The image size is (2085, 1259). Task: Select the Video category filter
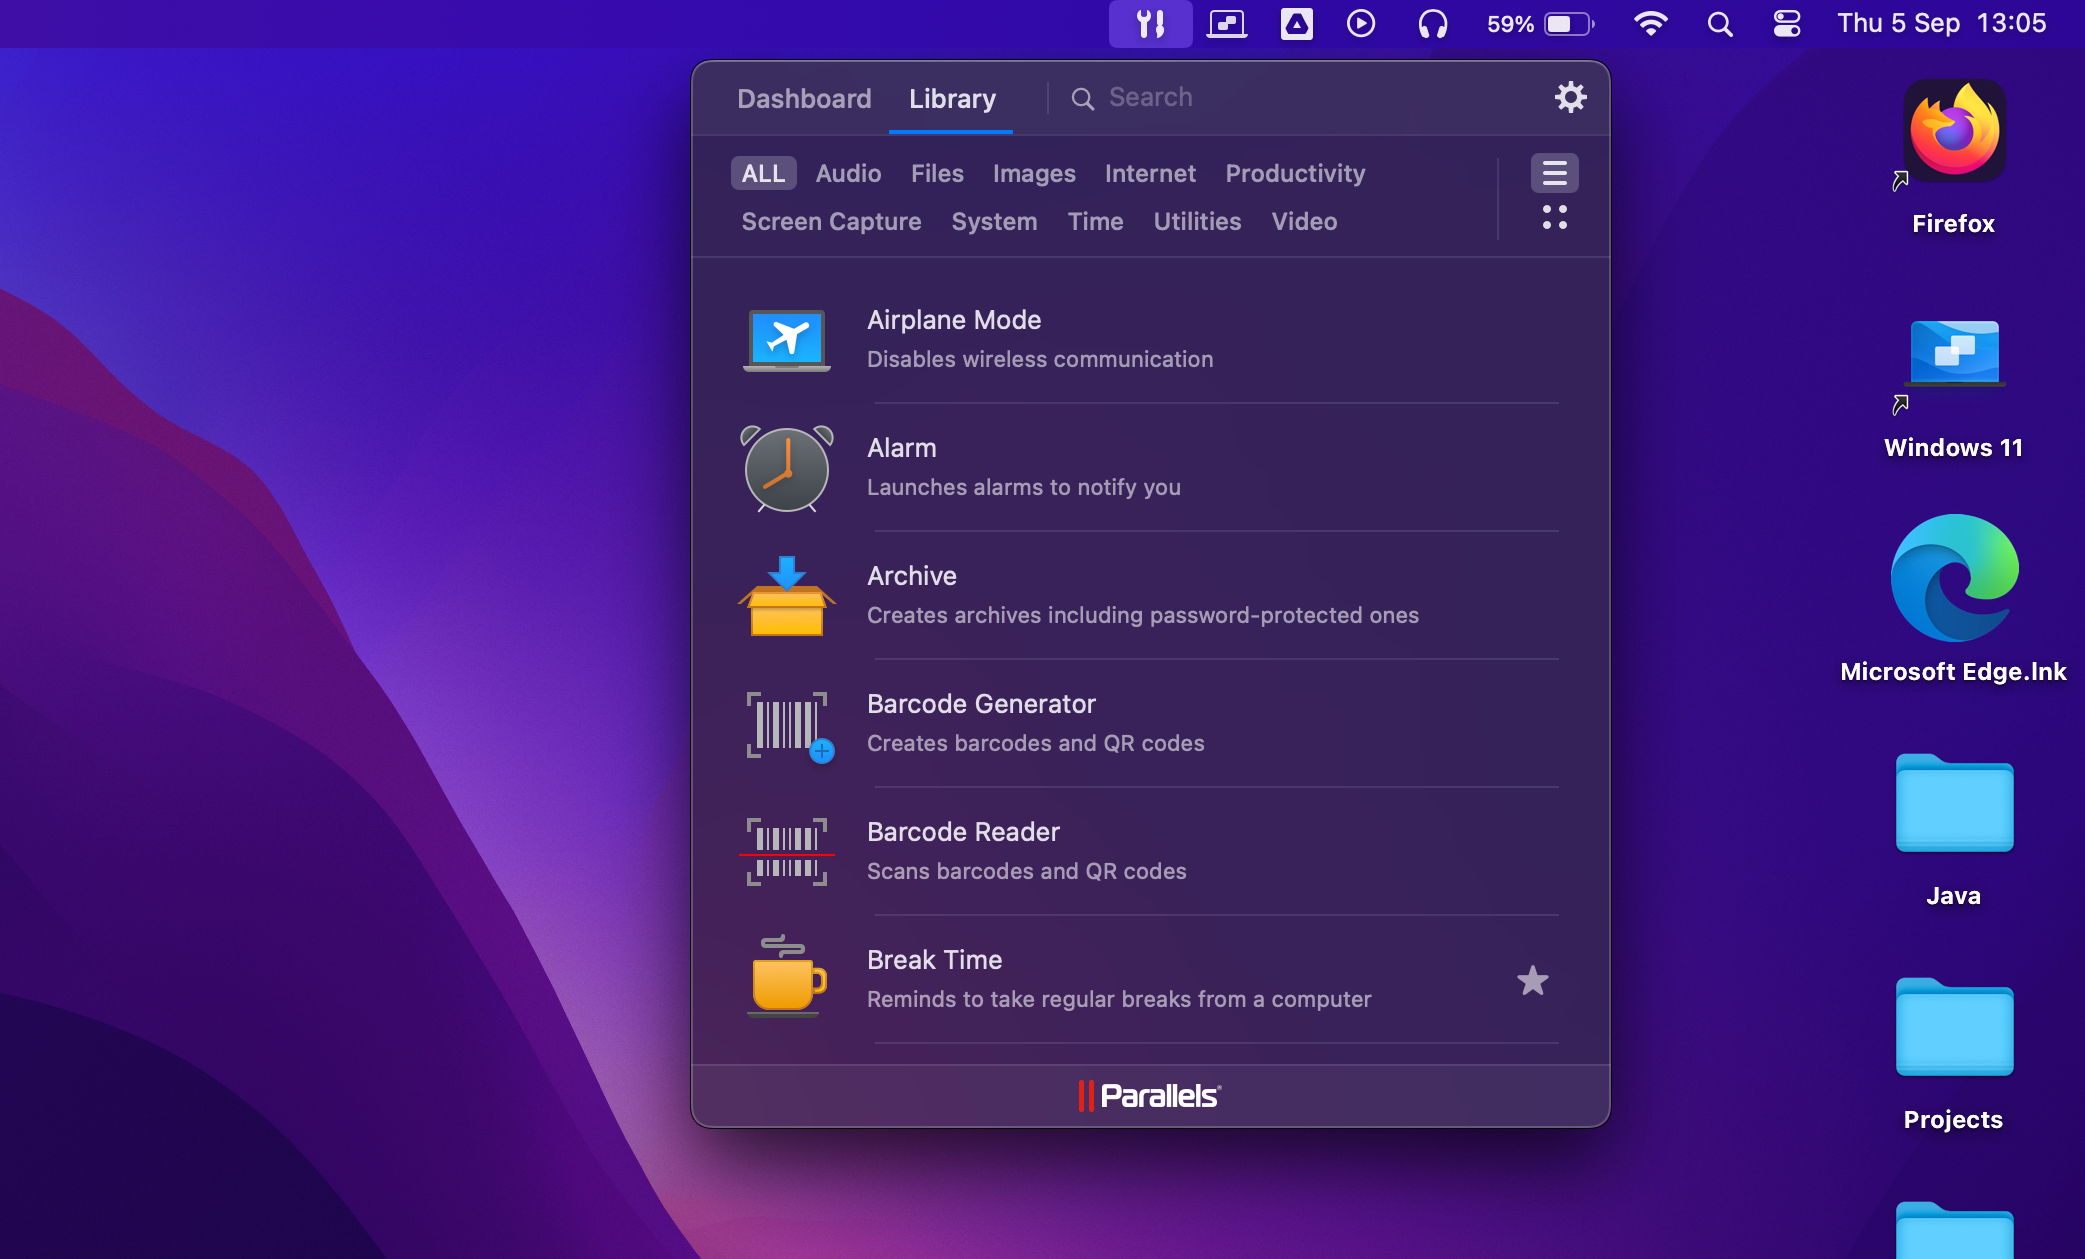[x=1305, y=219]
